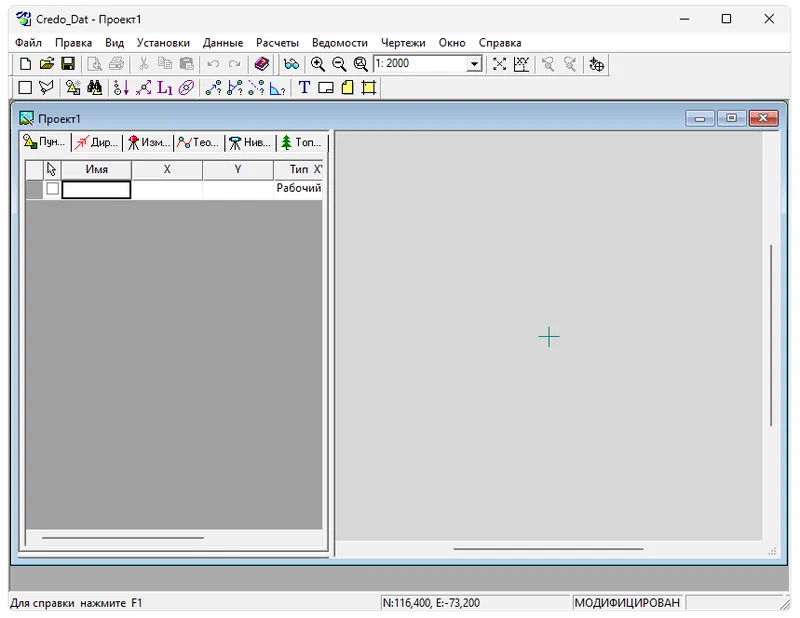This screenshot has height=618, width=800.
Task: Click the yellow sheet page icon
Action: (x=347, y=87)
